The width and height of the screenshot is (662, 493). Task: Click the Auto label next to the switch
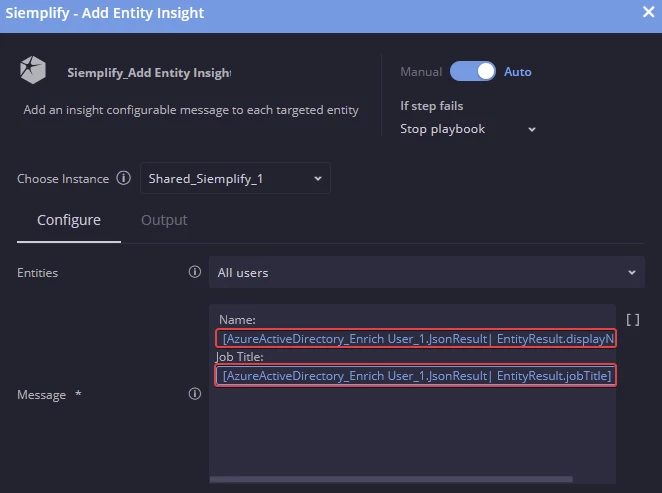[518, 72]
